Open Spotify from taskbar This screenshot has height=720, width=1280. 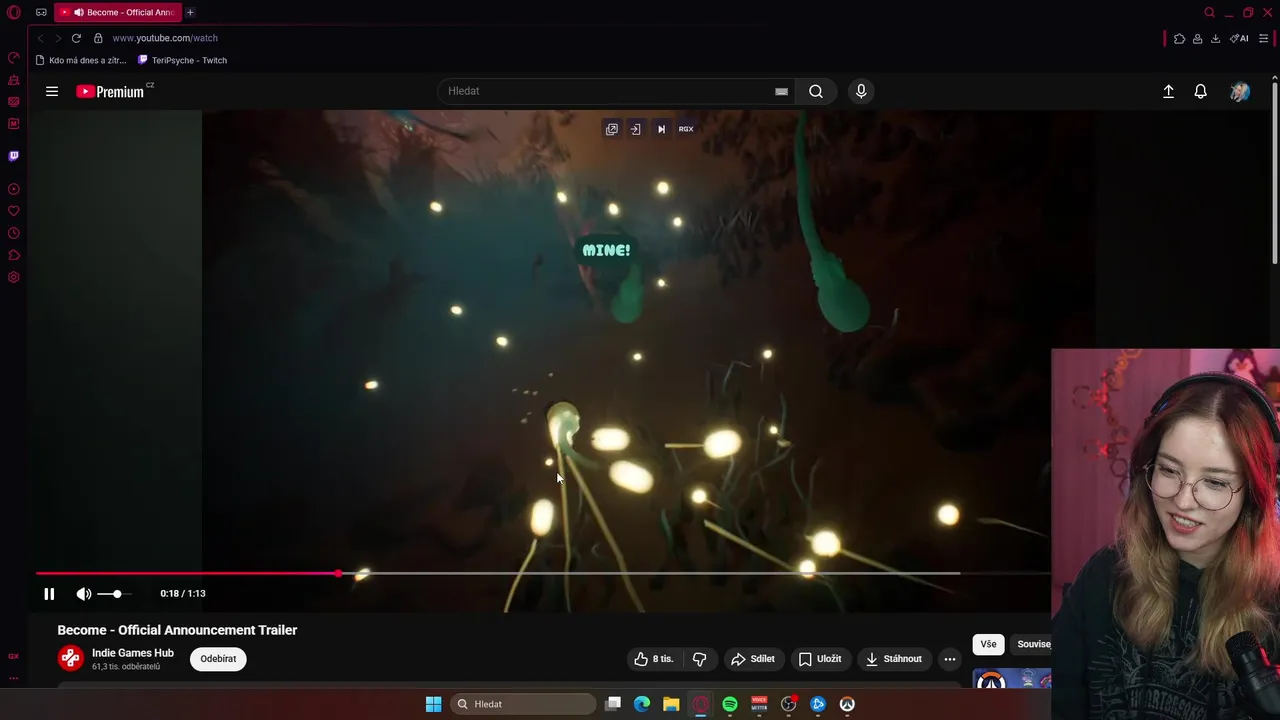(x=730, y=704)
